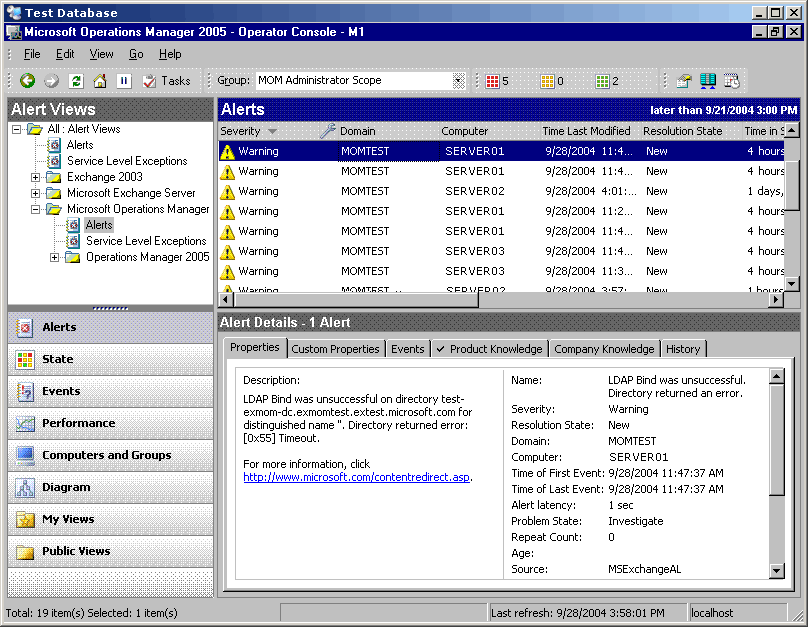Click the green success state count icon
The width and height of the screenshot is (808, 627).
point(602,81)
